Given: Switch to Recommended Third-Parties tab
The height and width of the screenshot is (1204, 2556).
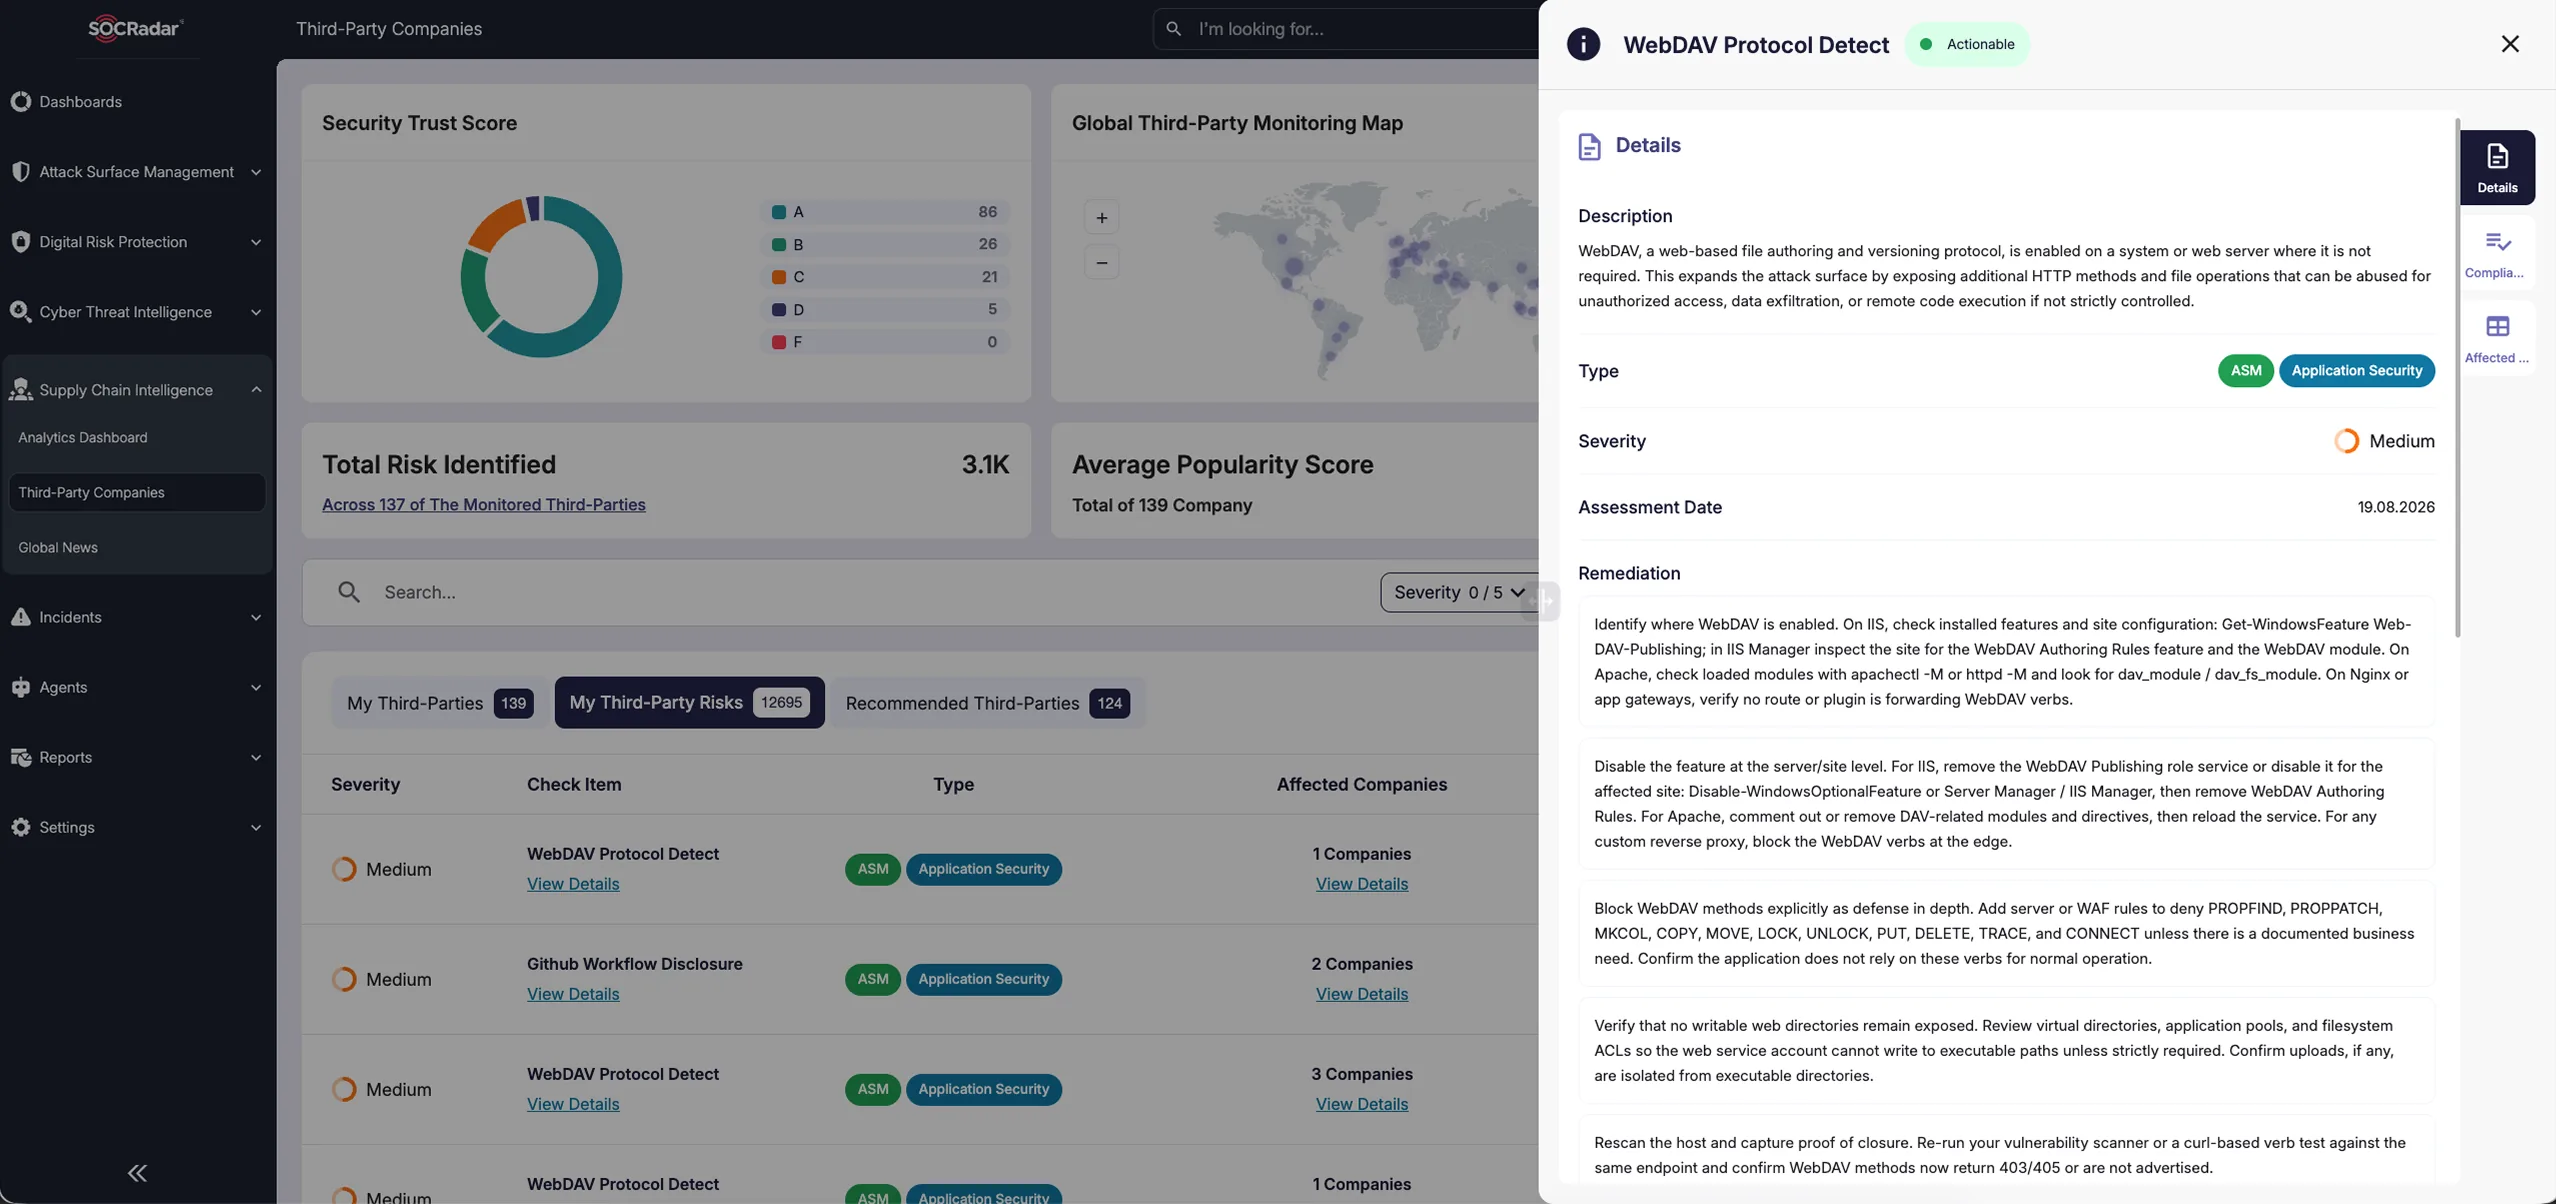Looking at the screenshot, I should (987, 703).
